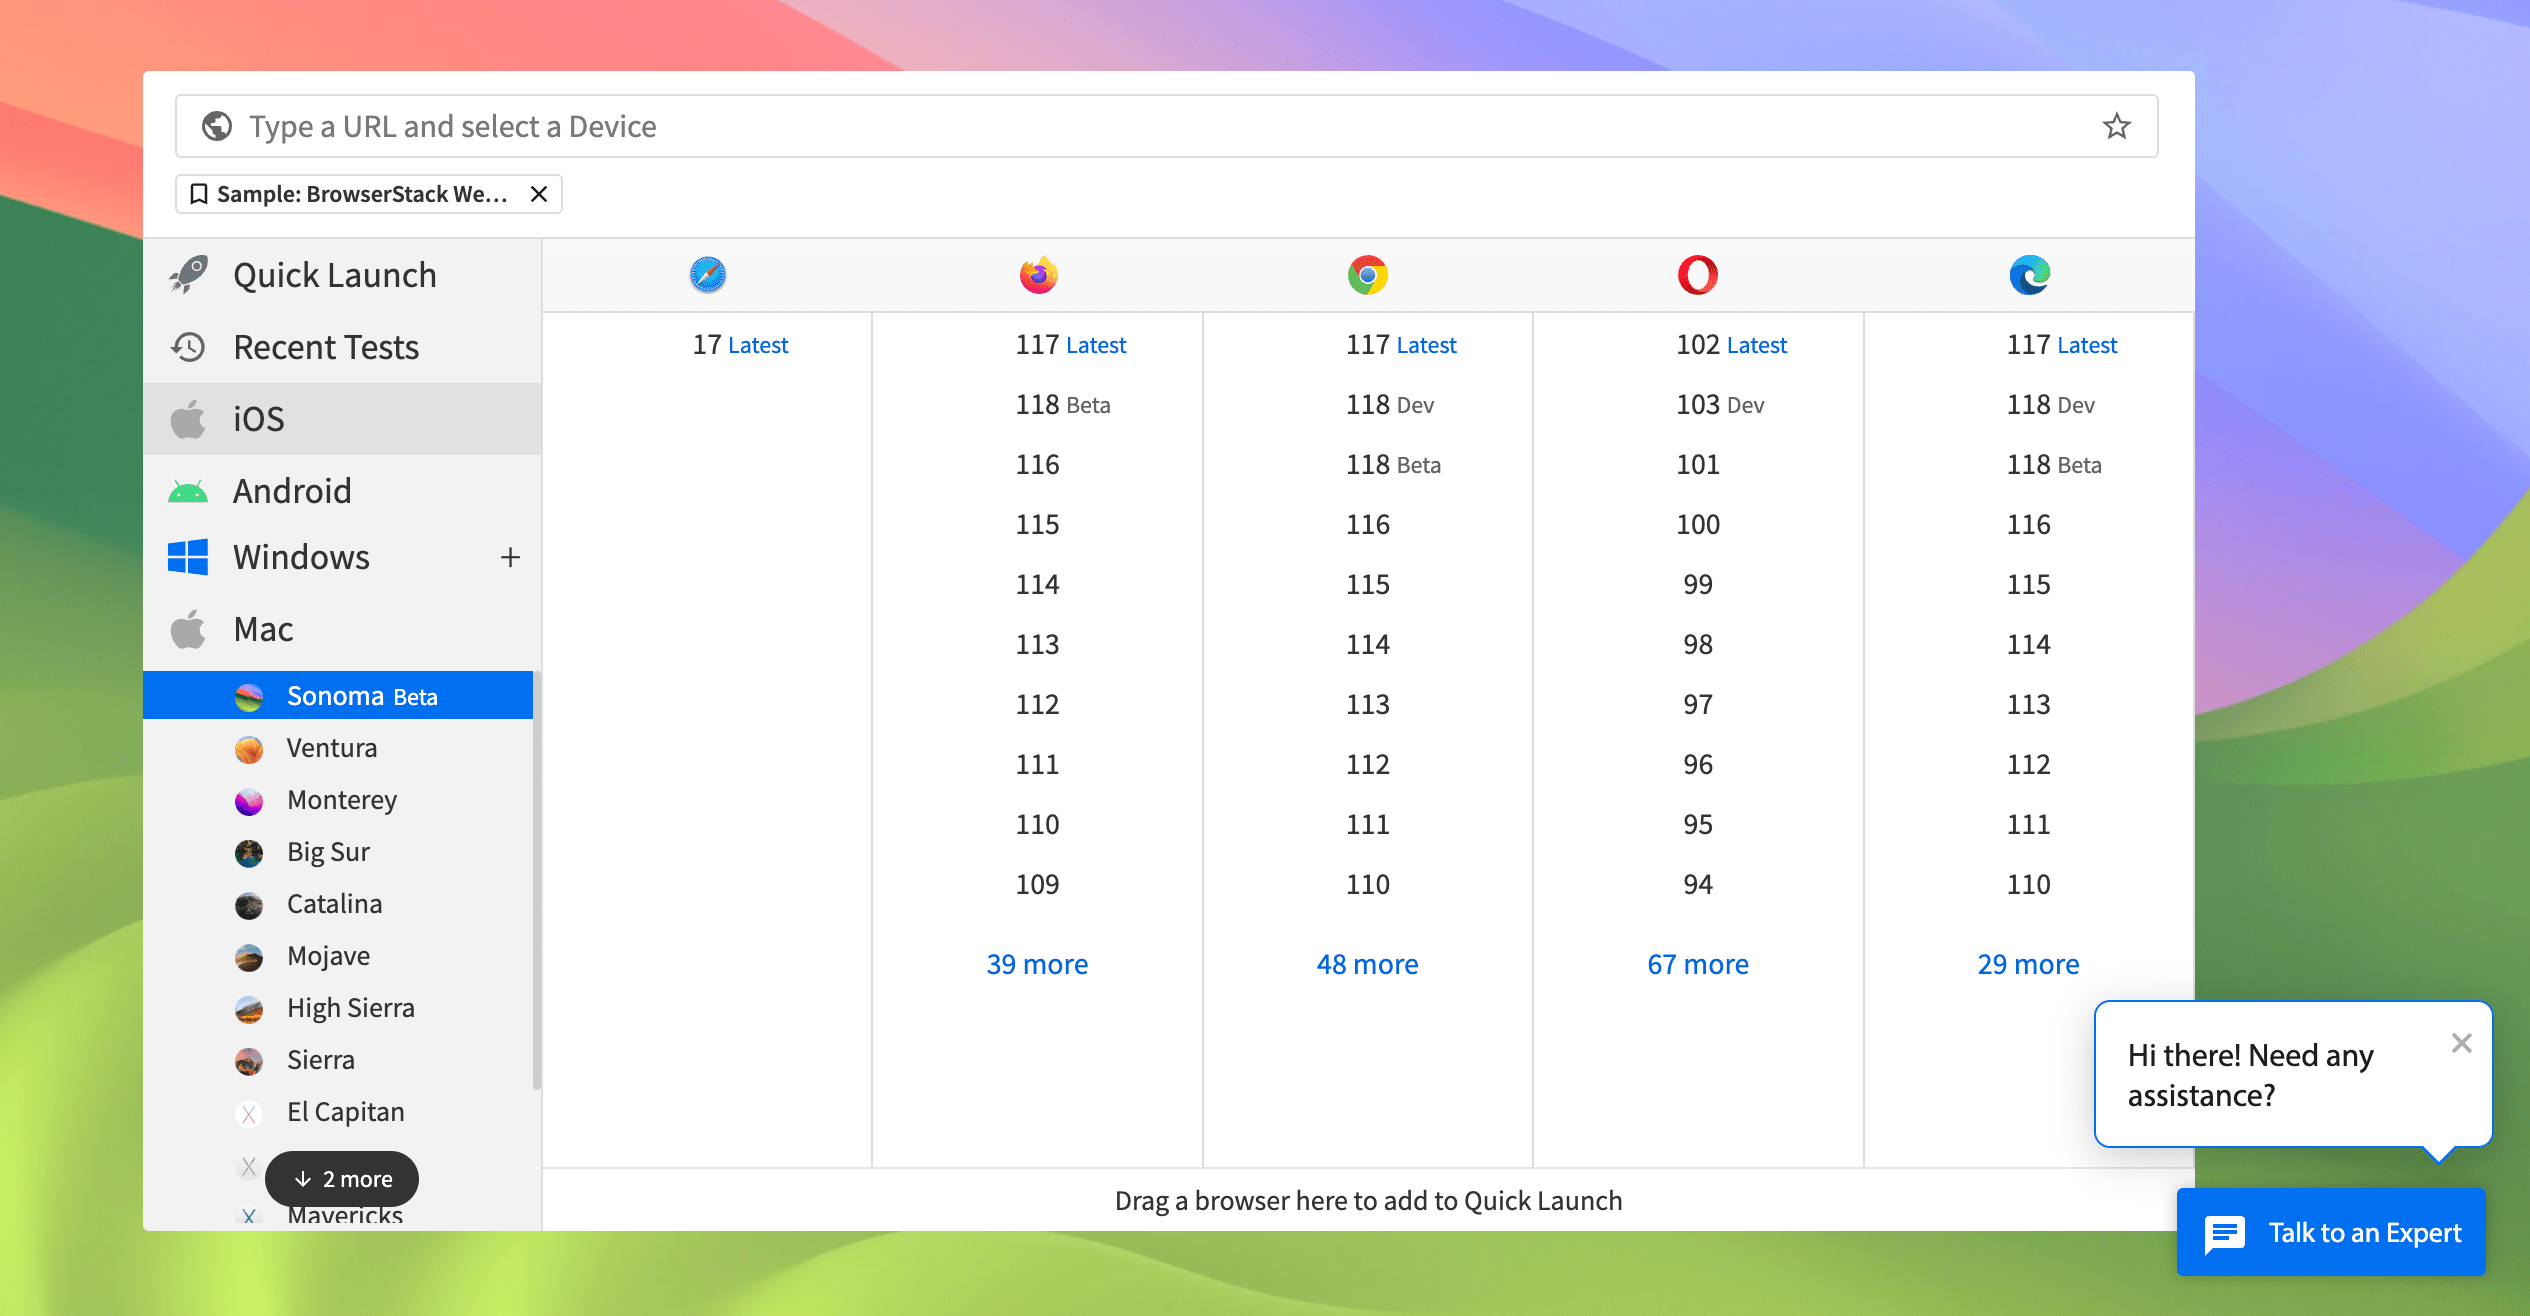The height and width of the screenshot is (1316, 2530).
Task: Star the current URL as favorite
Action: (x=2116, y=125)
